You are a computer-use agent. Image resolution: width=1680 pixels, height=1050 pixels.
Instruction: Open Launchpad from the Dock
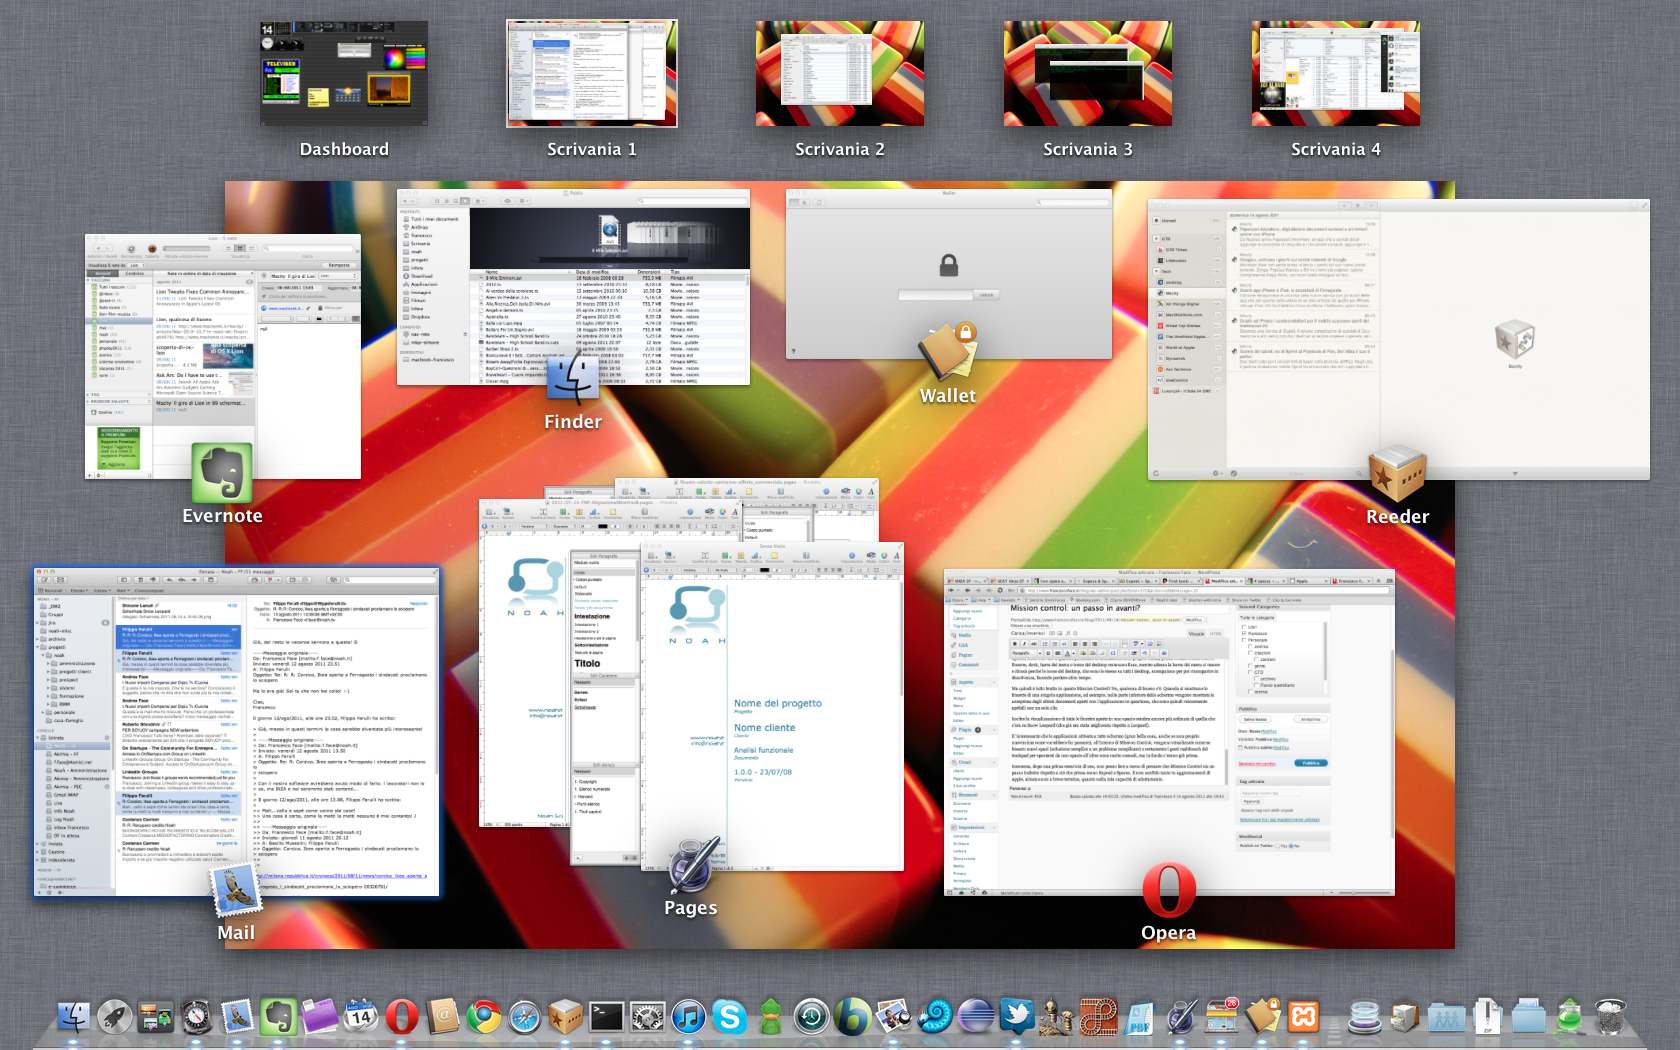pos(114,1017)
